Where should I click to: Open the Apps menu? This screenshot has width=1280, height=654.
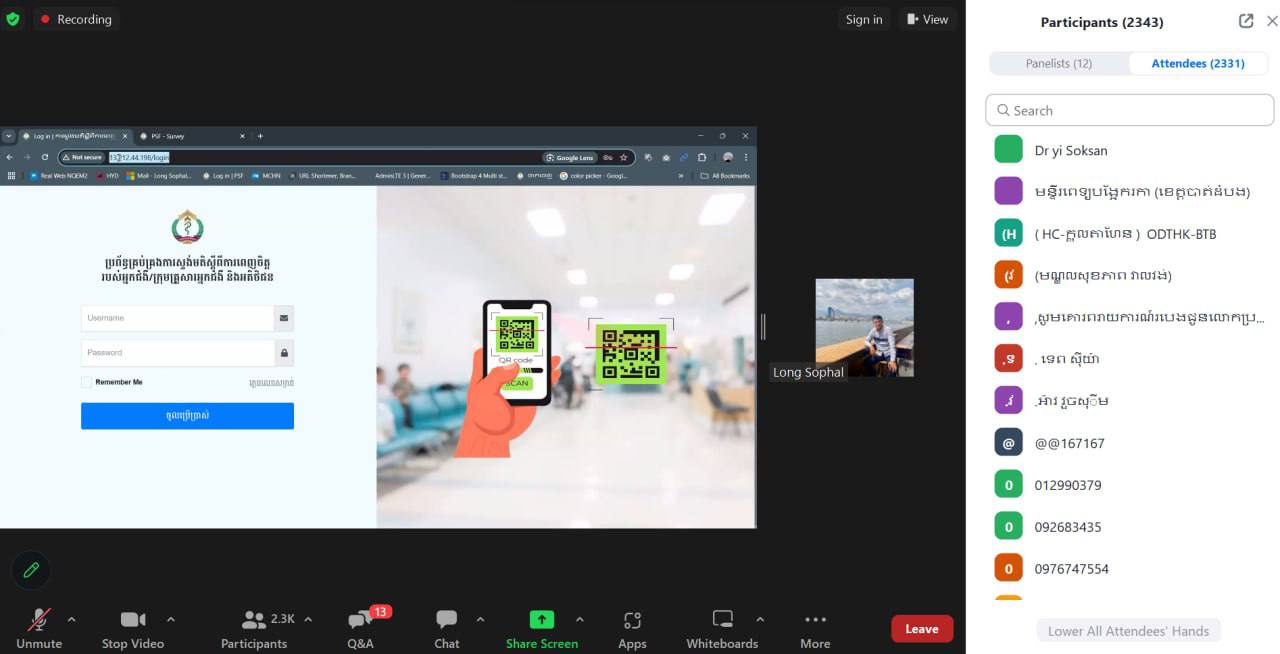pos(632,629)
